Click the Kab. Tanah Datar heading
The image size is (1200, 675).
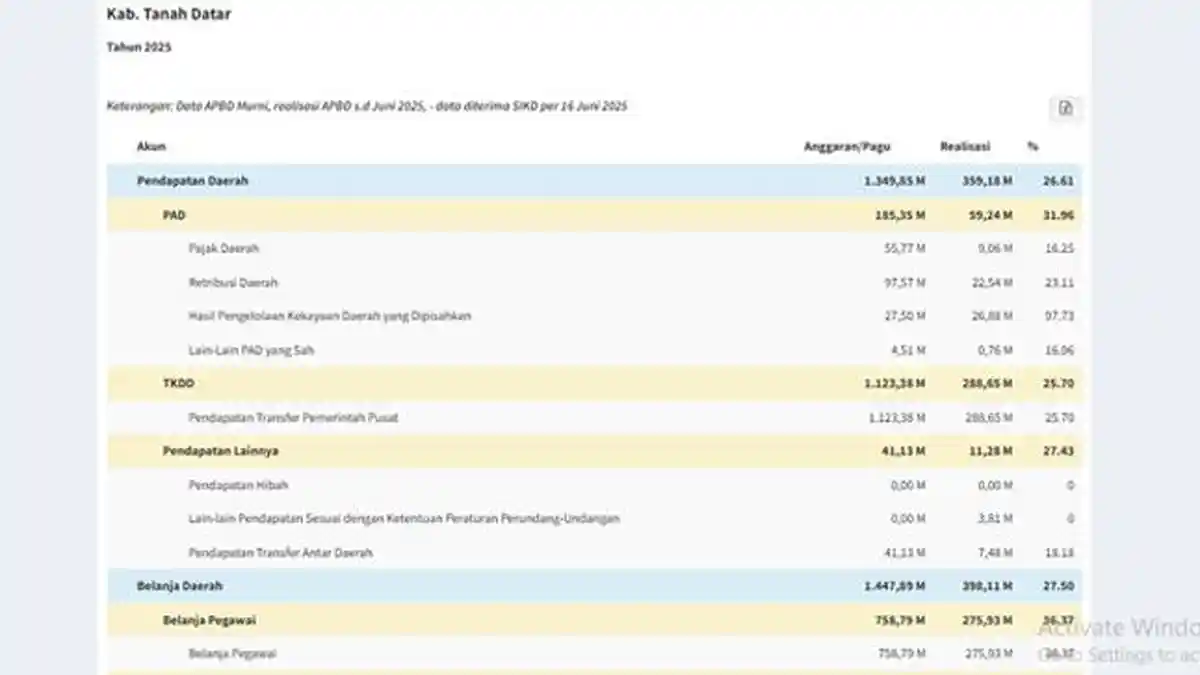coord(169,14)
